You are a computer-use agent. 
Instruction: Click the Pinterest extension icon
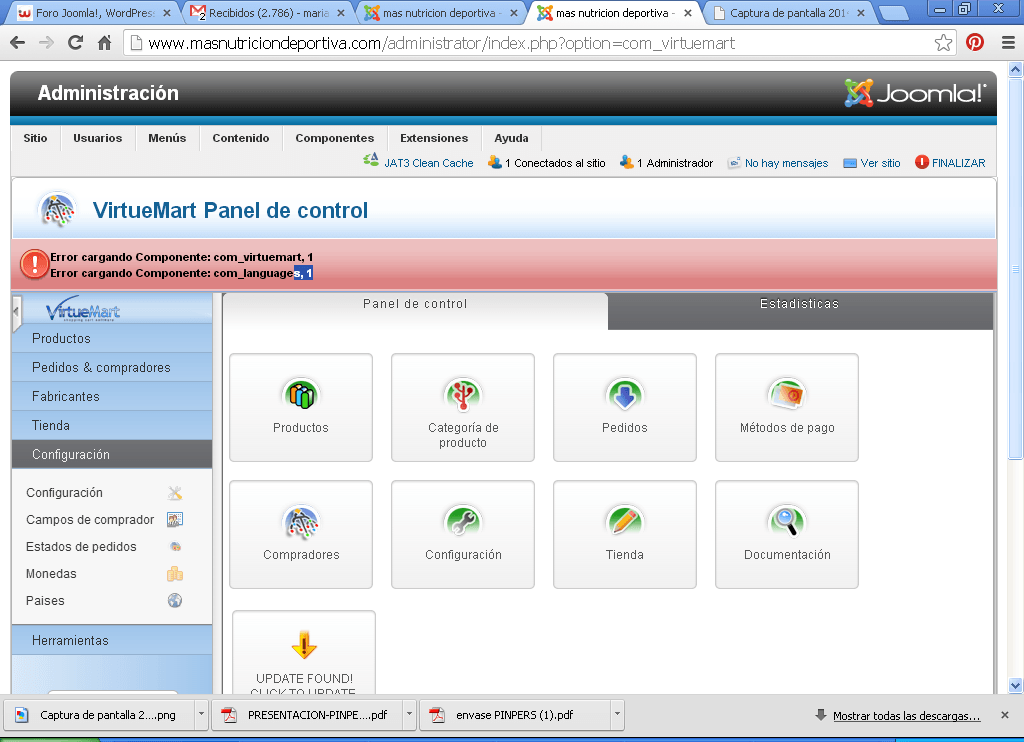point(975,43)
